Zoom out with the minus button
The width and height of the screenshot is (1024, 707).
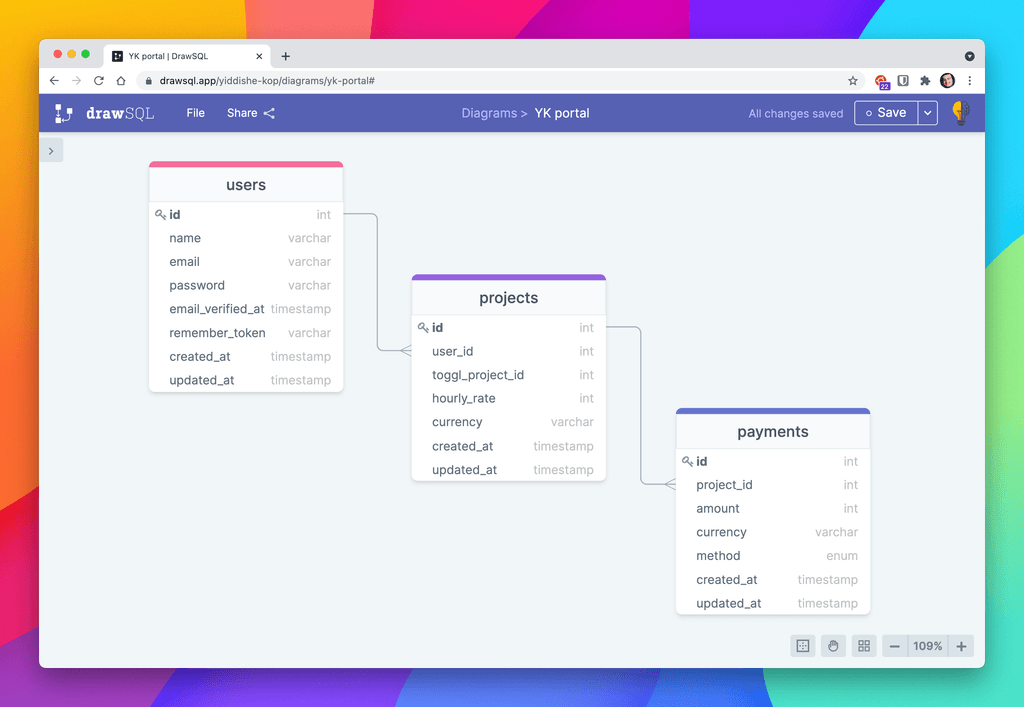(x=895, y=646)
